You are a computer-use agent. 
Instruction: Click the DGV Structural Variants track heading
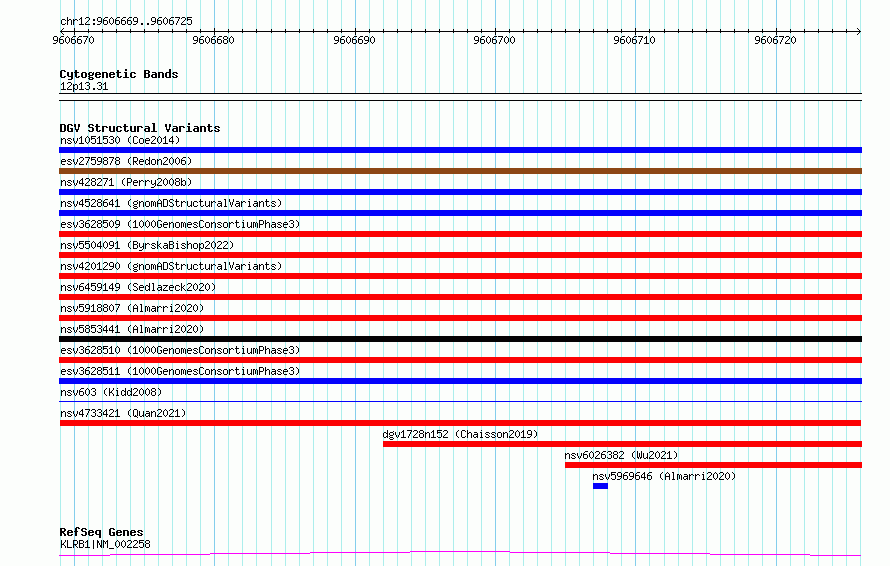140,128
